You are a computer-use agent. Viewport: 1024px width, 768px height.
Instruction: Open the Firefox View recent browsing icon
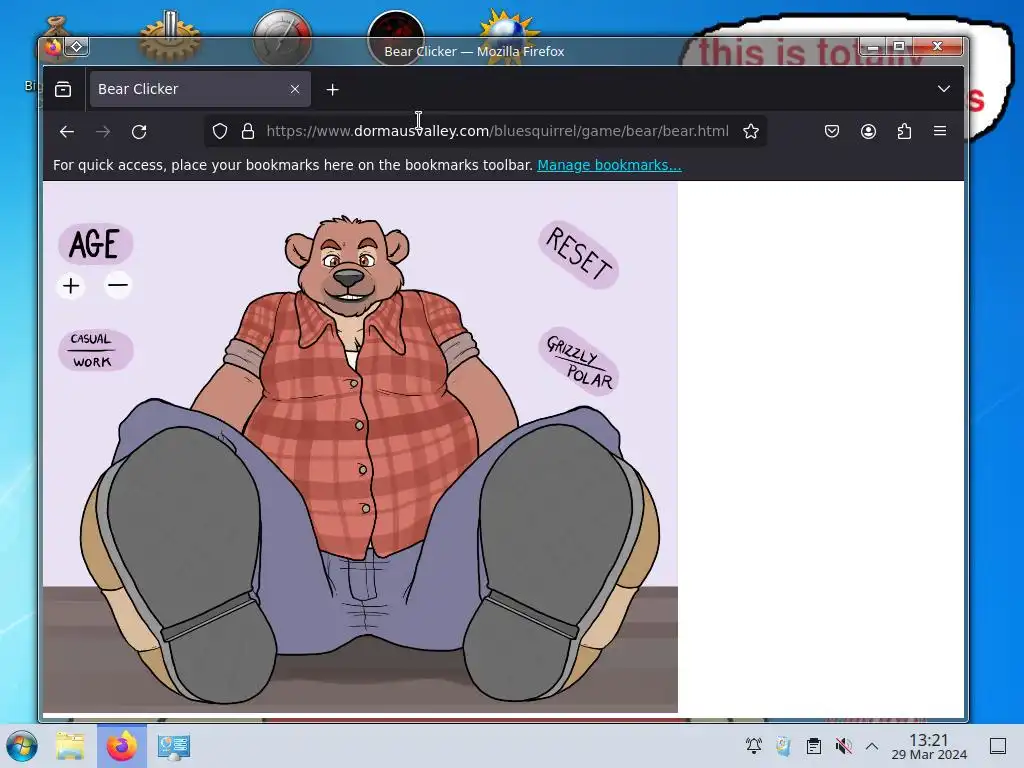click(63, 89)
